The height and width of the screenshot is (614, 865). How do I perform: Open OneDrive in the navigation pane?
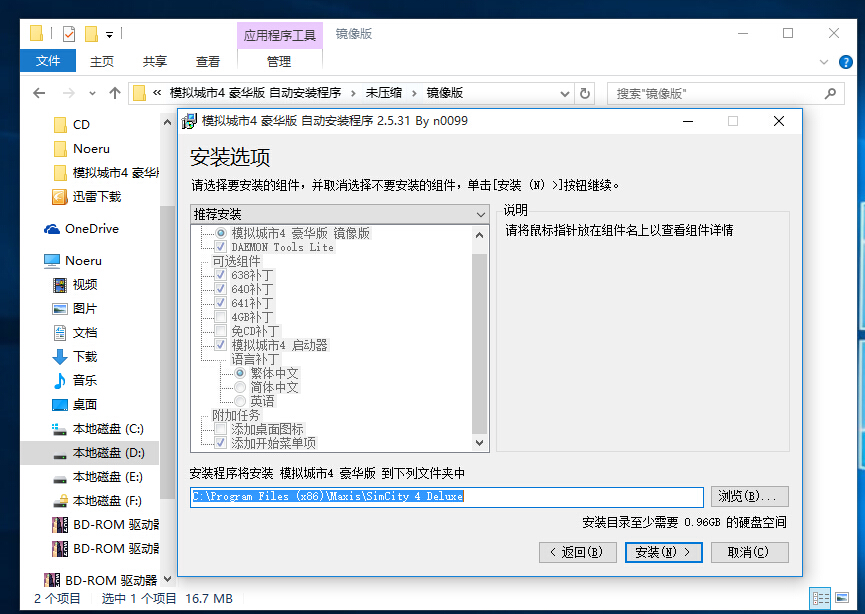click(x=91, y=229)
